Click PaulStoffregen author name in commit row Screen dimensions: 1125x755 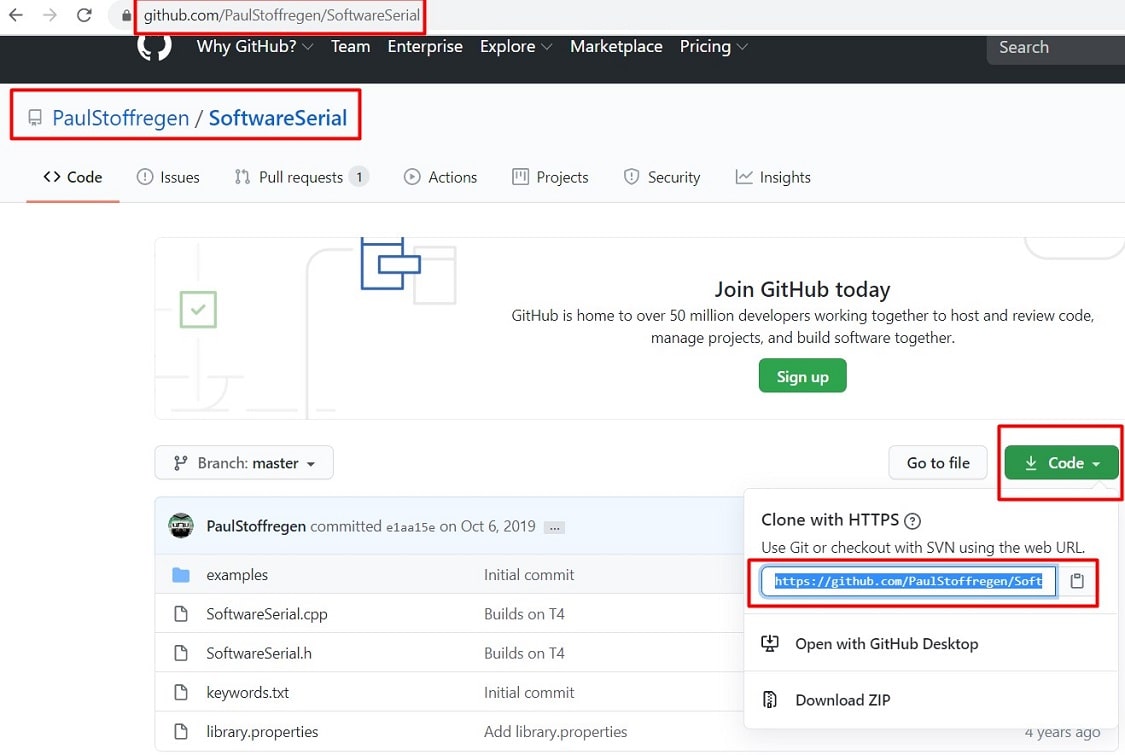pos(256,526)
